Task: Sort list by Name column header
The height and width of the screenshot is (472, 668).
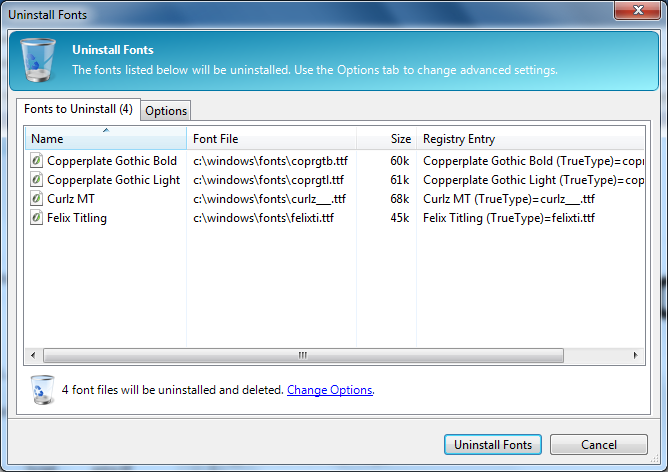Action: [106, 139]
